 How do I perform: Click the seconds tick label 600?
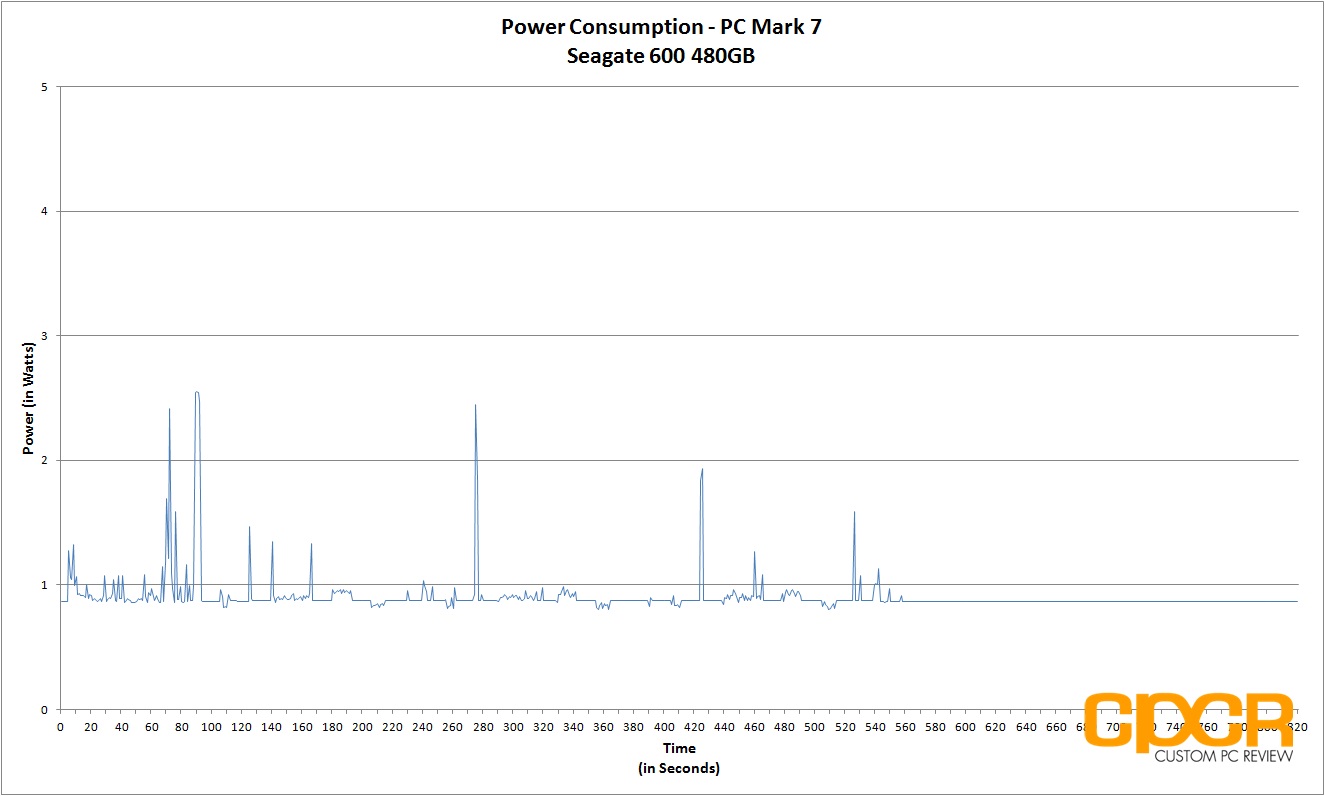pos(966,726)
